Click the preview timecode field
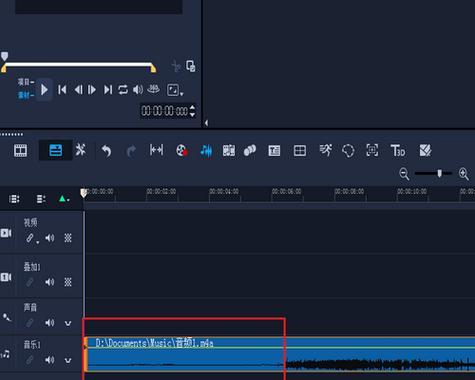Screen dimensions: 475x380 [164, 111]
